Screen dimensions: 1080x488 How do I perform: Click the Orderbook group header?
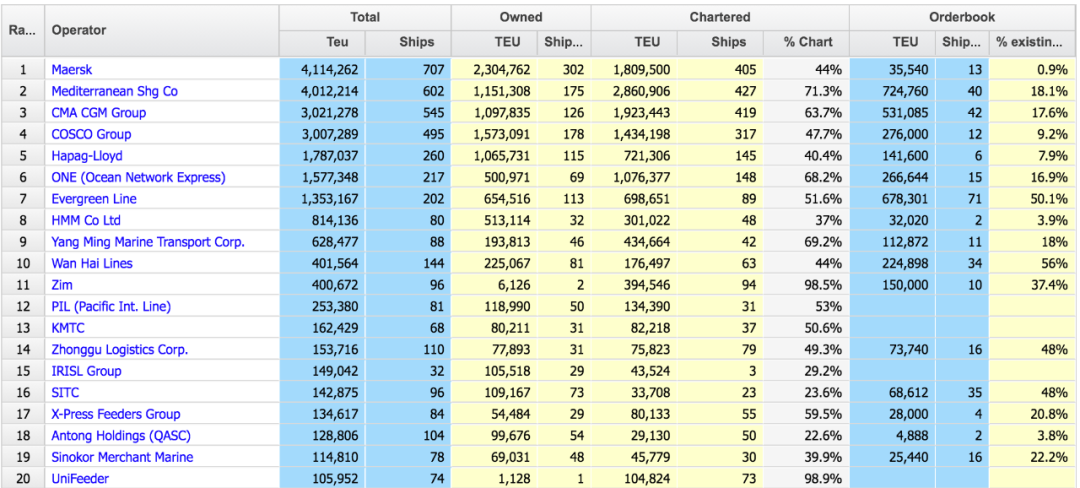pos(962,17)
